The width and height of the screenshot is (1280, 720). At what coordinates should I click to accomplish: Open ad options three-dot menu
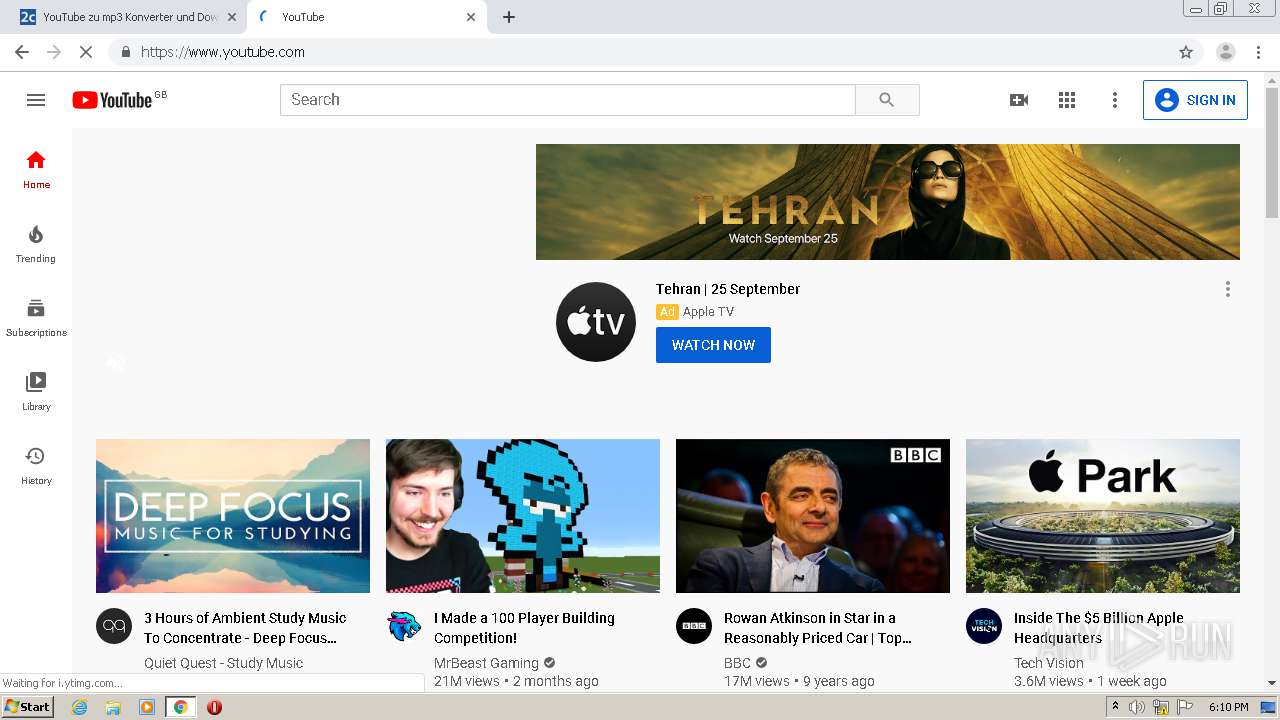[x=1228, y=289]
